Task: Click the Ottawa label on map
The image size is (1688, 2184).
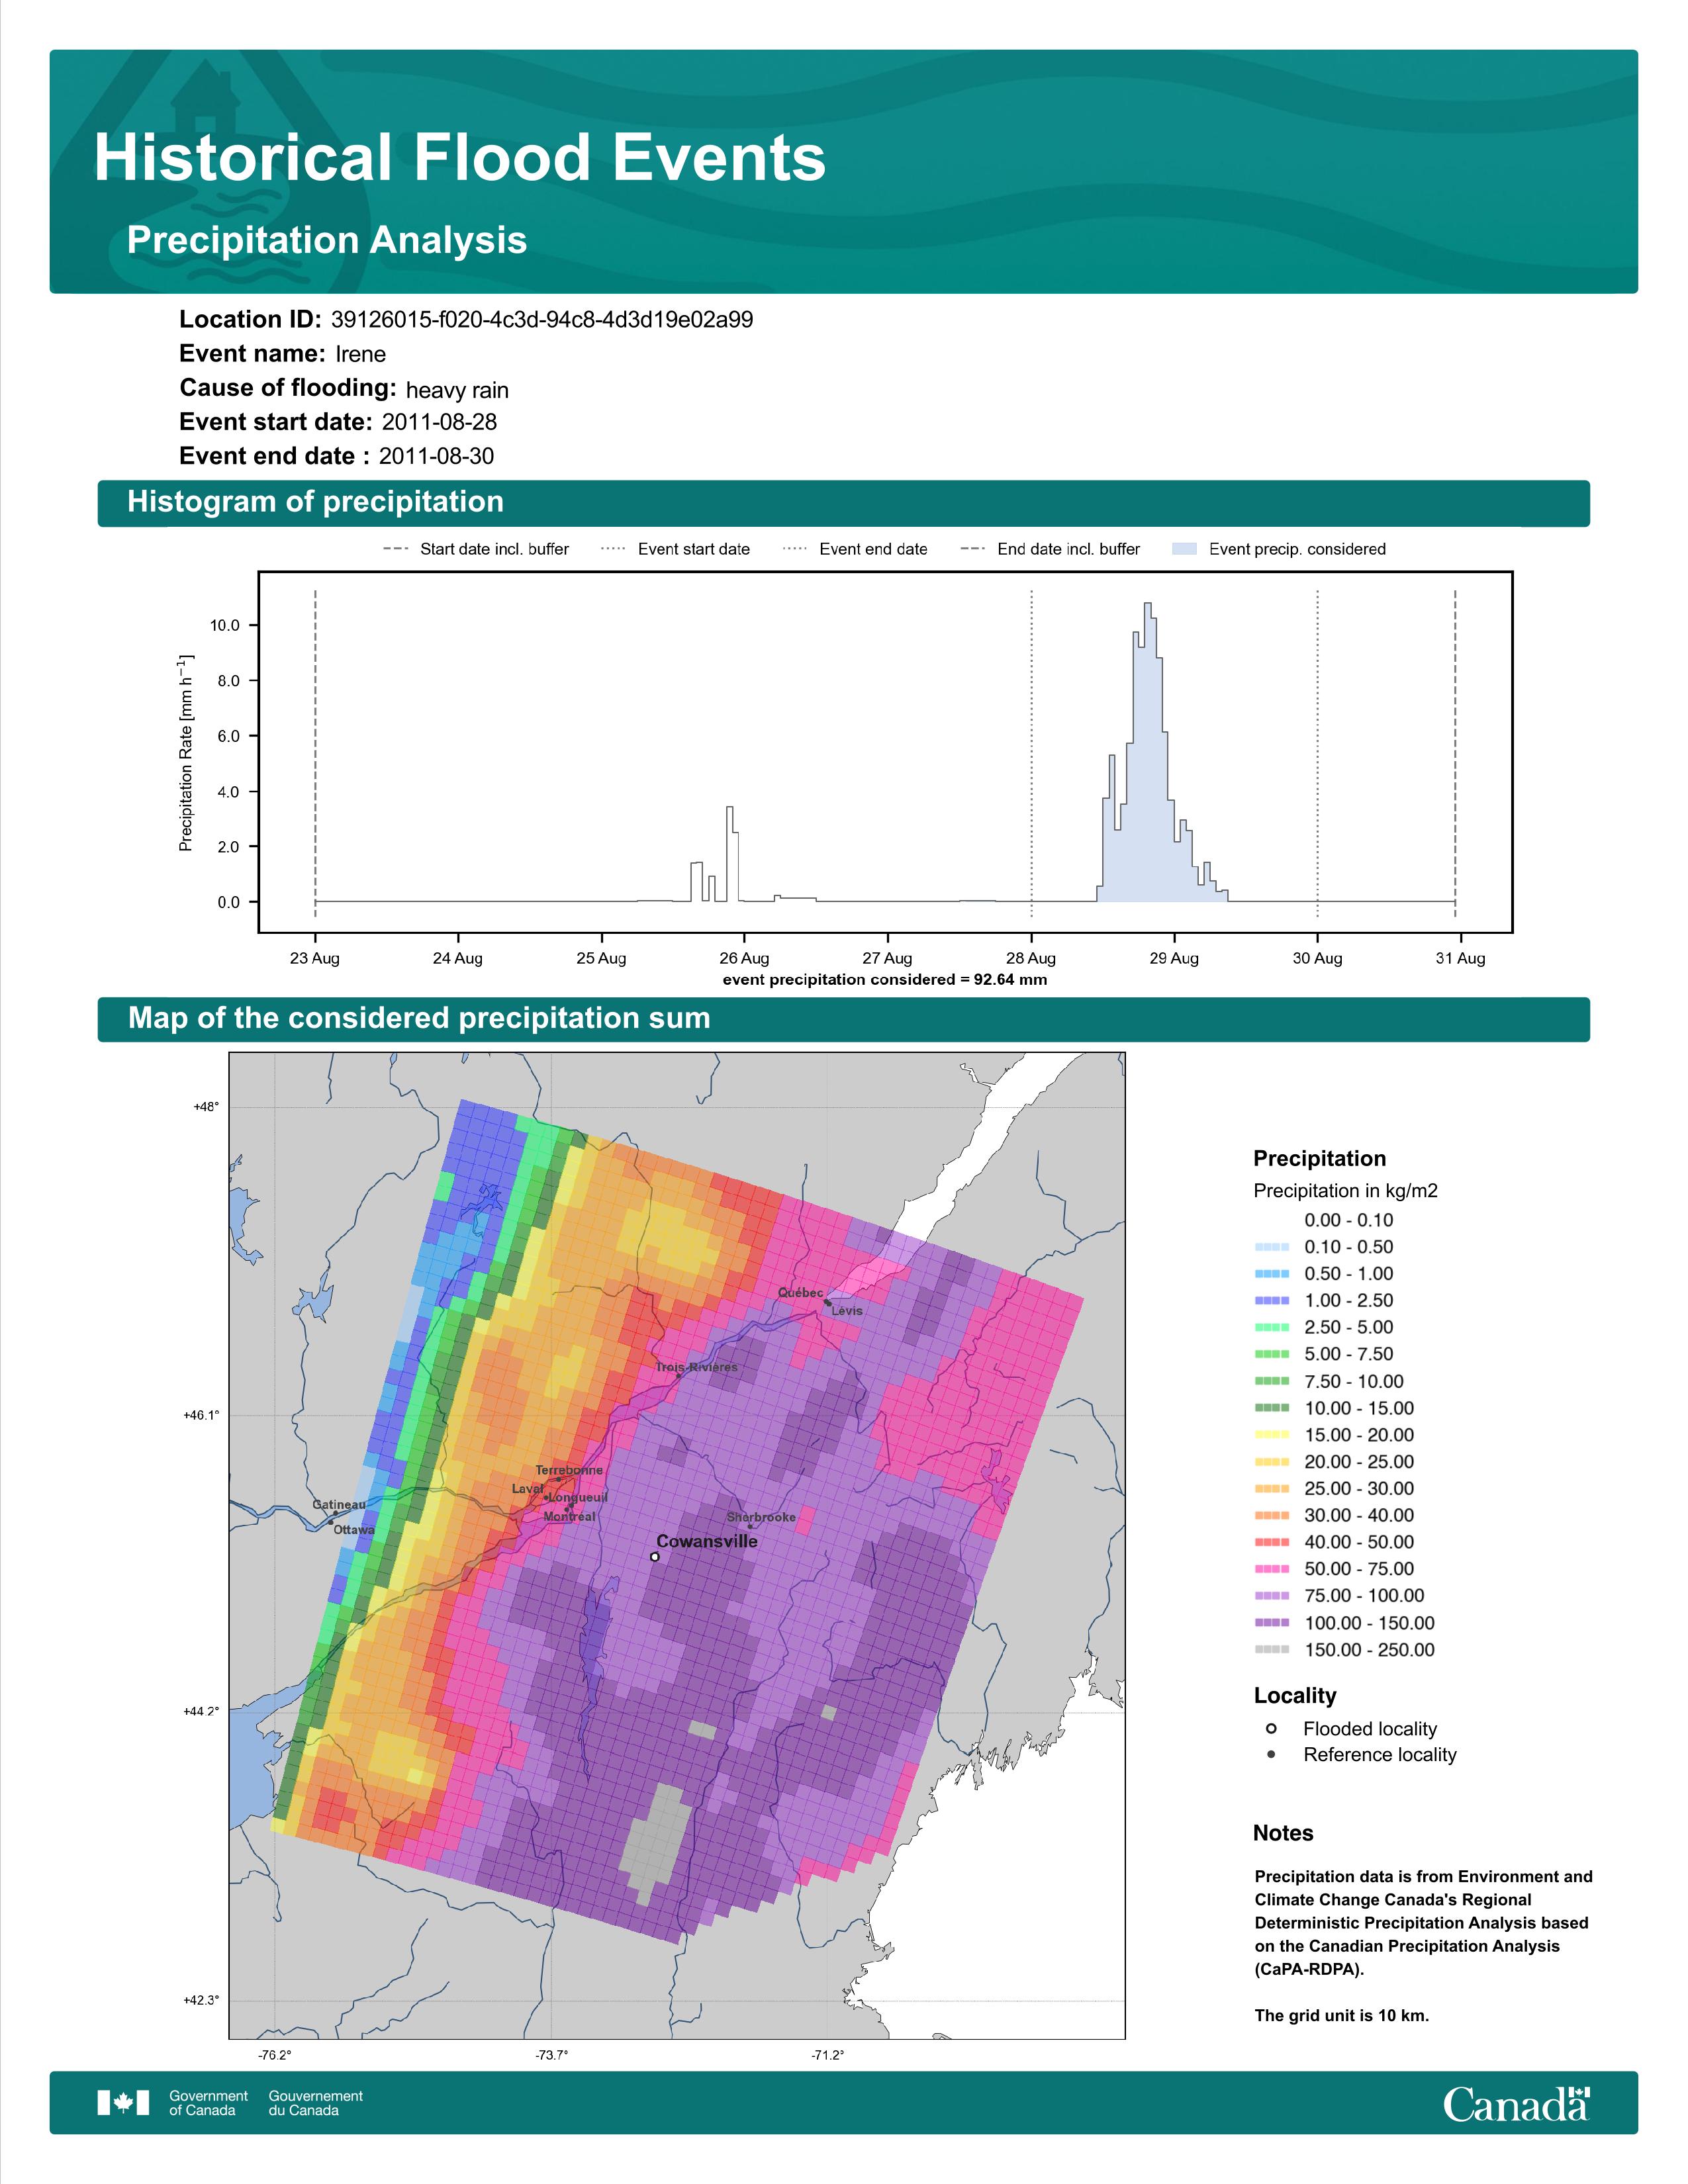Action: (354, 1530)
